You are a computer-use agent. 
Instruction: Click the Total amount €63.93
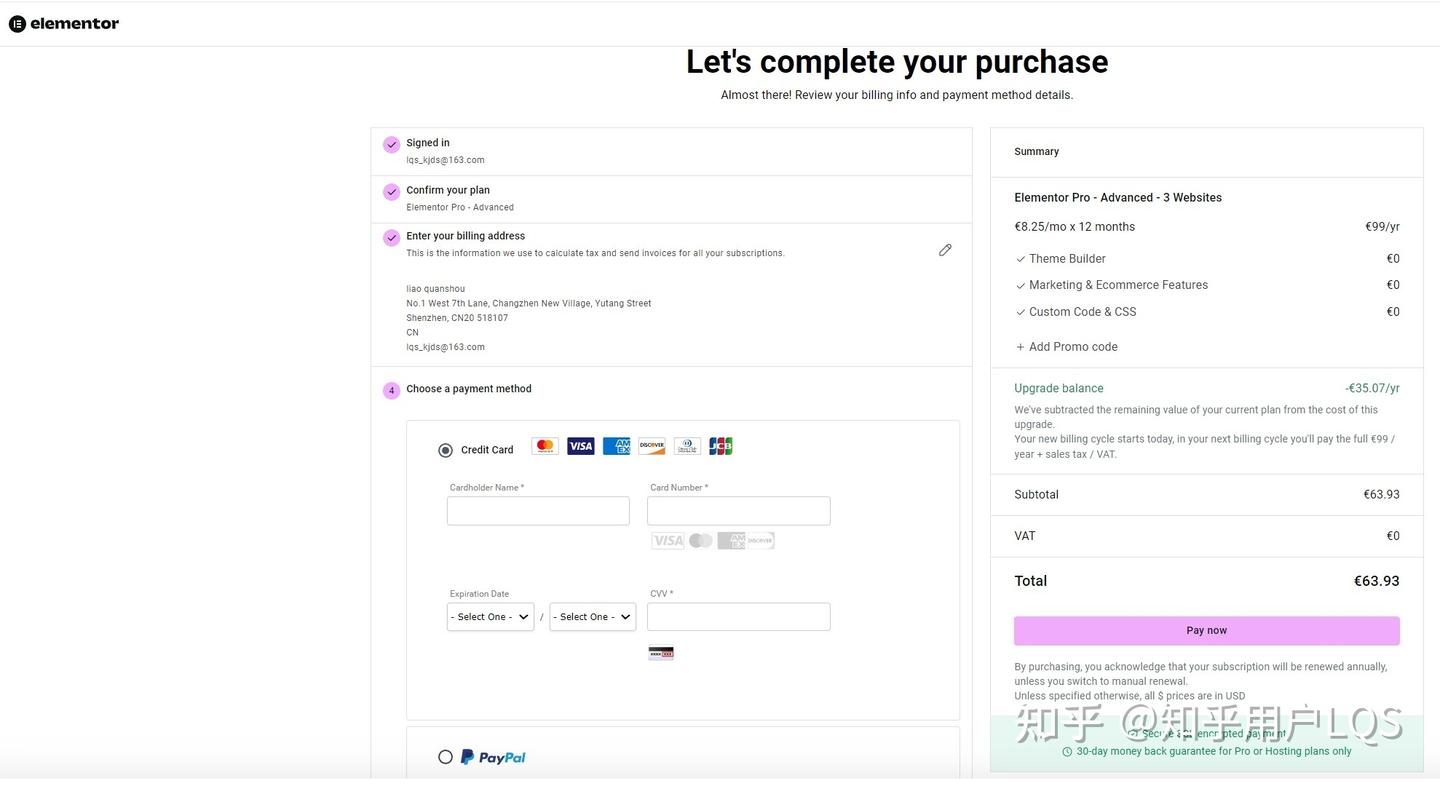[x=1377, y=581]
